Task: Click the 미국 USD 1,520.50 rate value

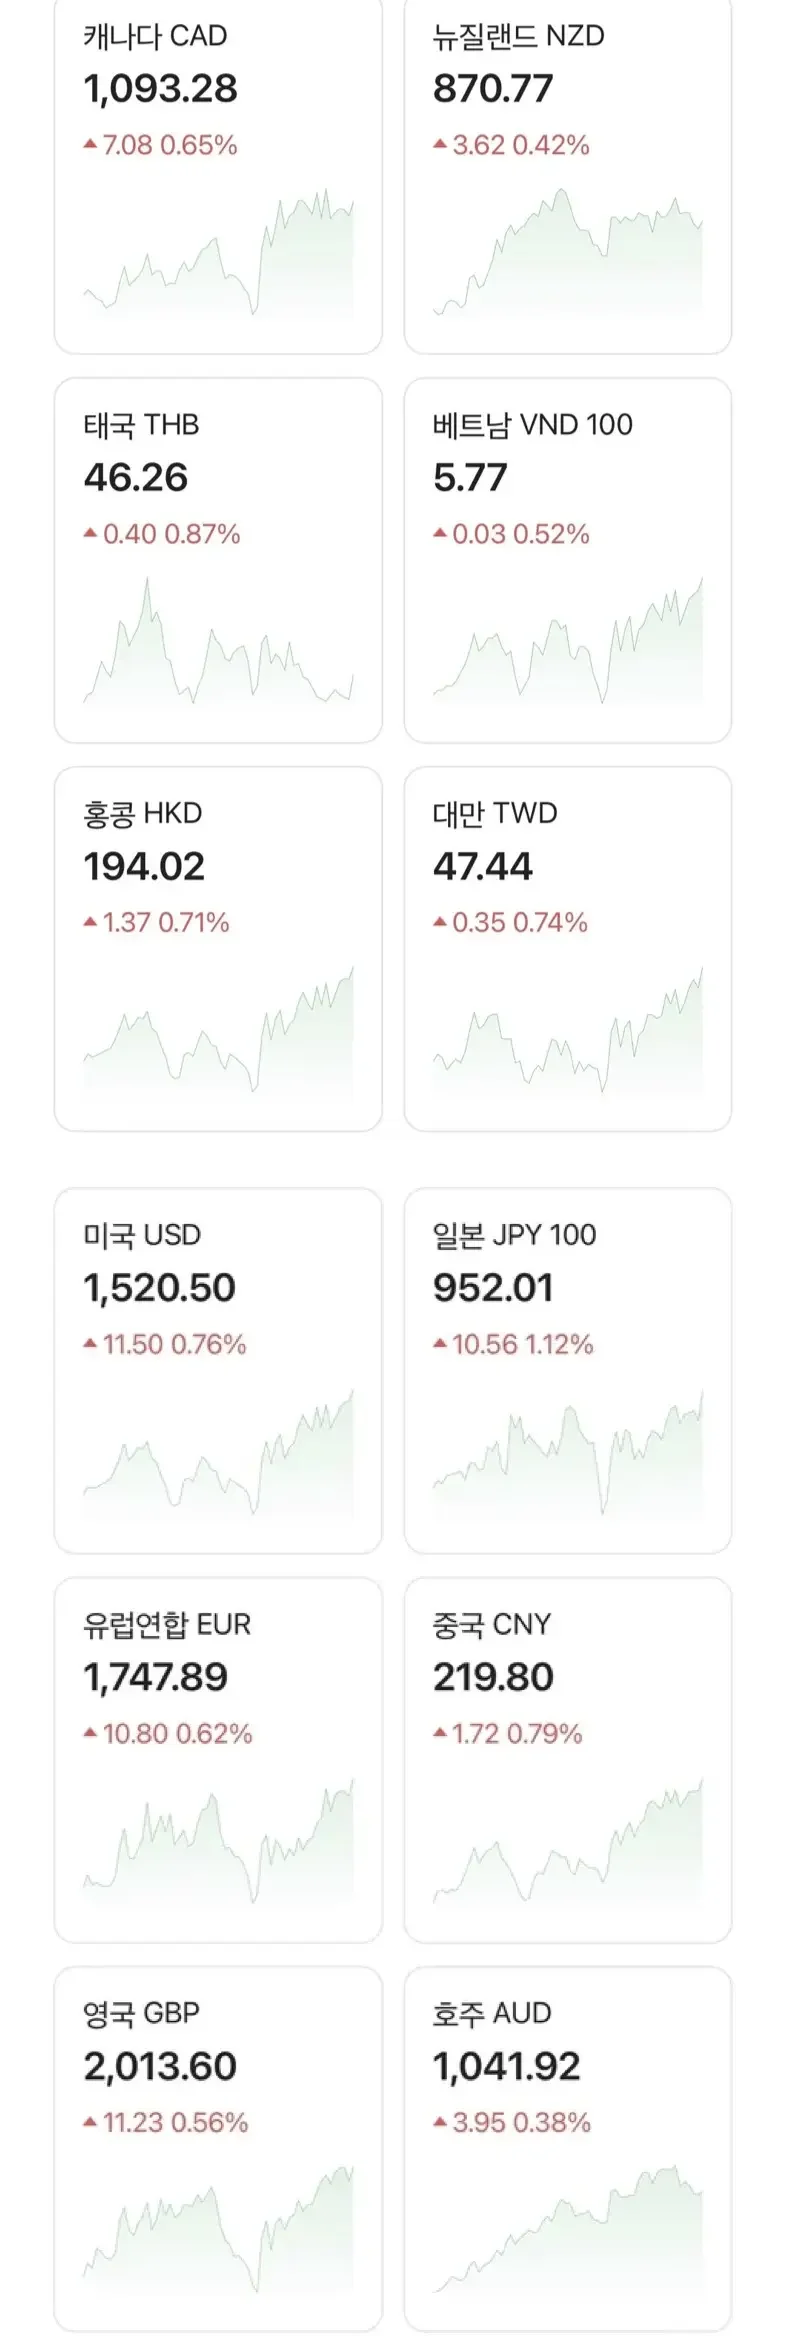Action: click(160, 1288)
